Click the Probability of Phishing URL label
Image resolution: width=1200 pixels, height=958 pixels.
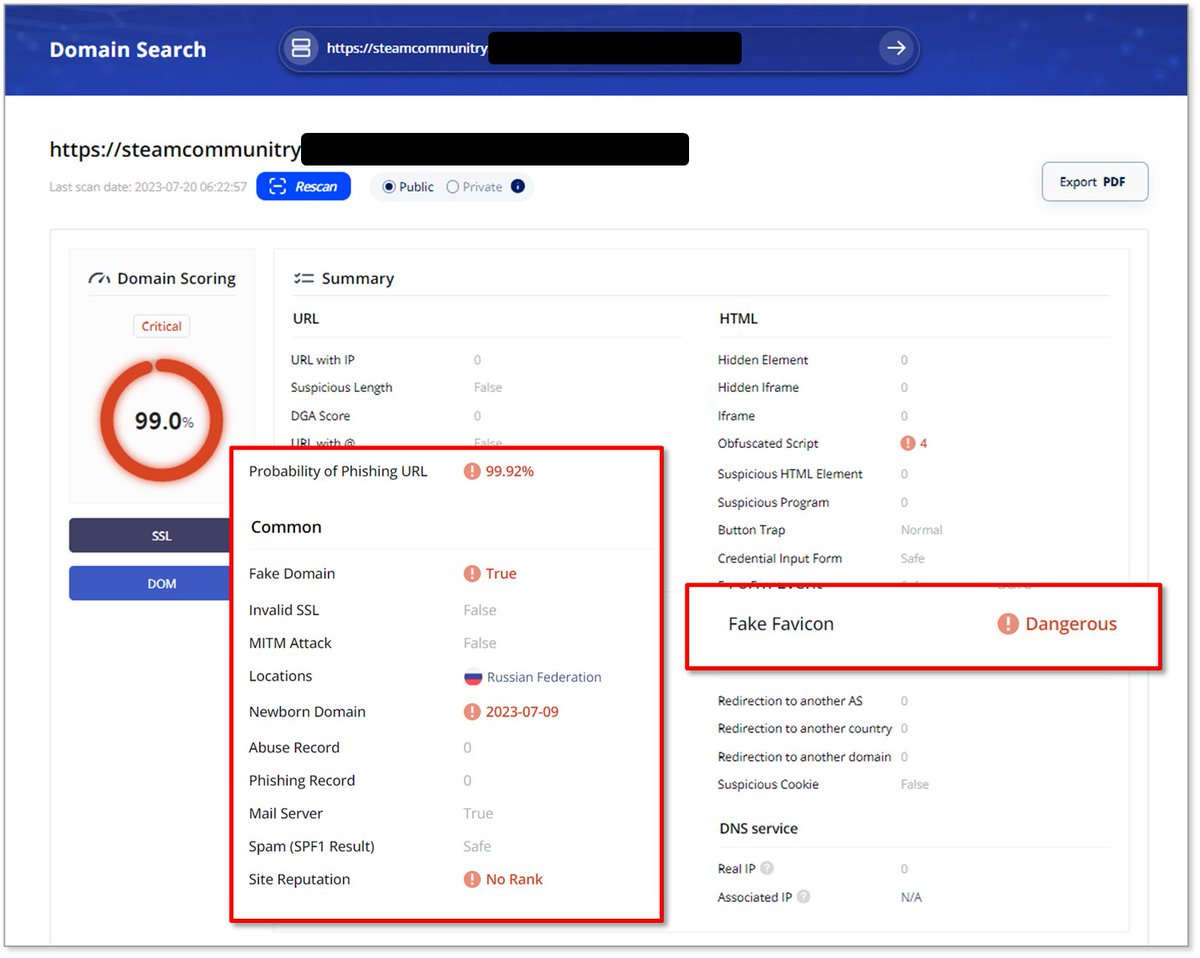[x=338, y=471]
